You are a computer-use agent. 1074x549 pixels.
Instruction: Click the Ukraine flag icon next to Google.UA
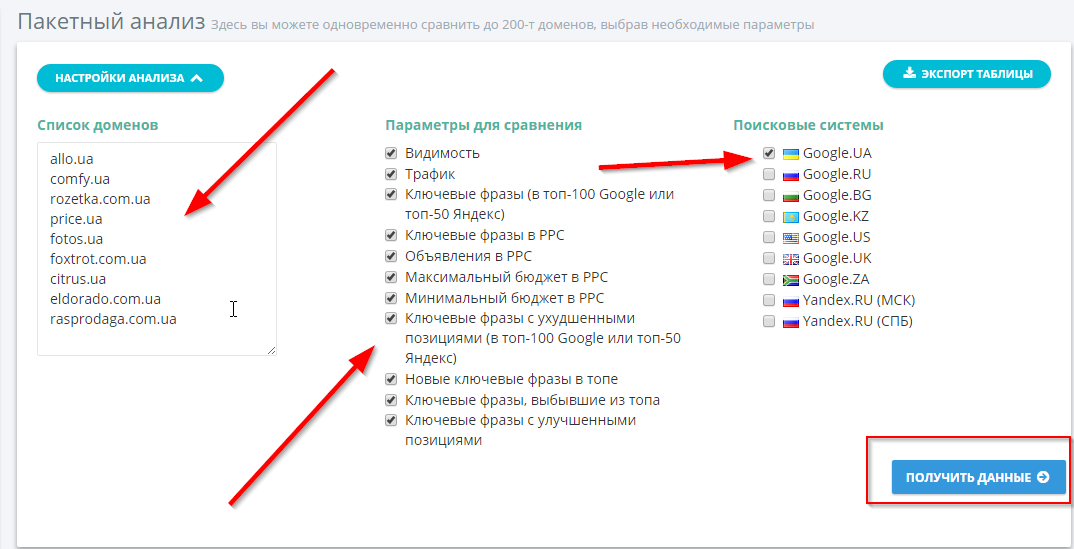tap(791, 154)
